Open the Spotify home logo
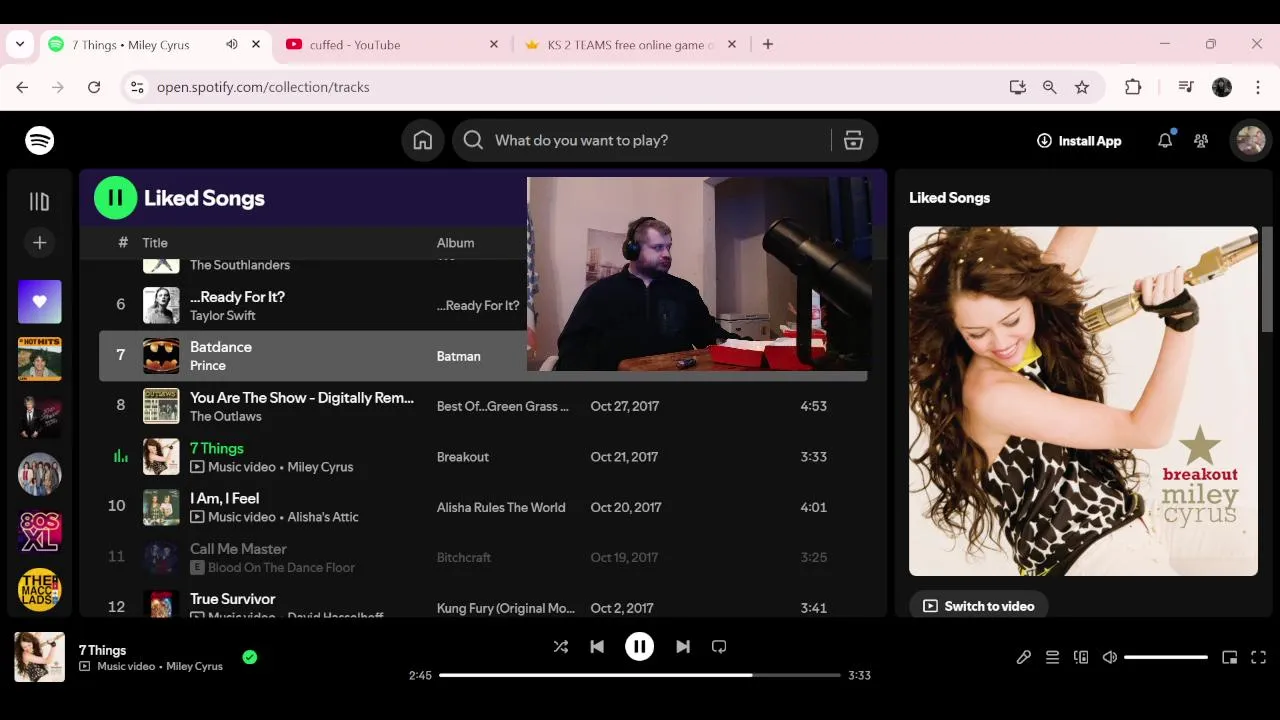This screenshot has height=720, width=1280. (x=40, y=141)
